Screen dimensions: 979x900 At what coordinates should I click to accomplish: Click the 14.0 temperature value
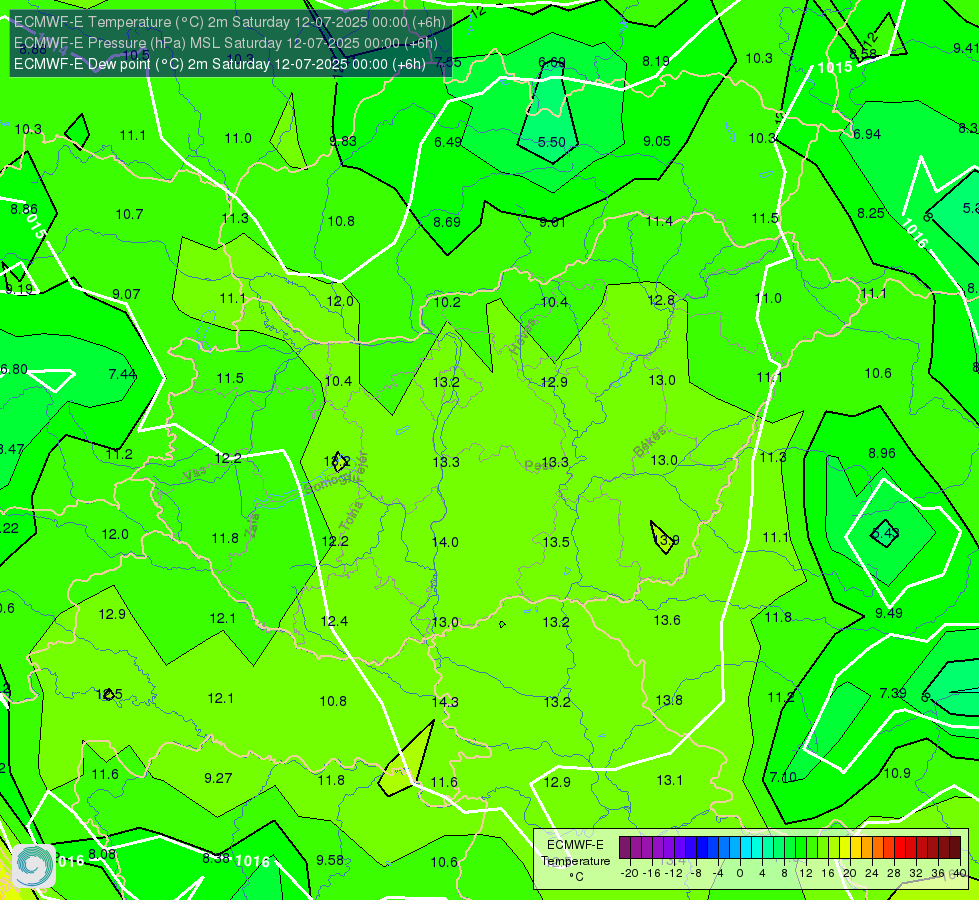point(445,542)
